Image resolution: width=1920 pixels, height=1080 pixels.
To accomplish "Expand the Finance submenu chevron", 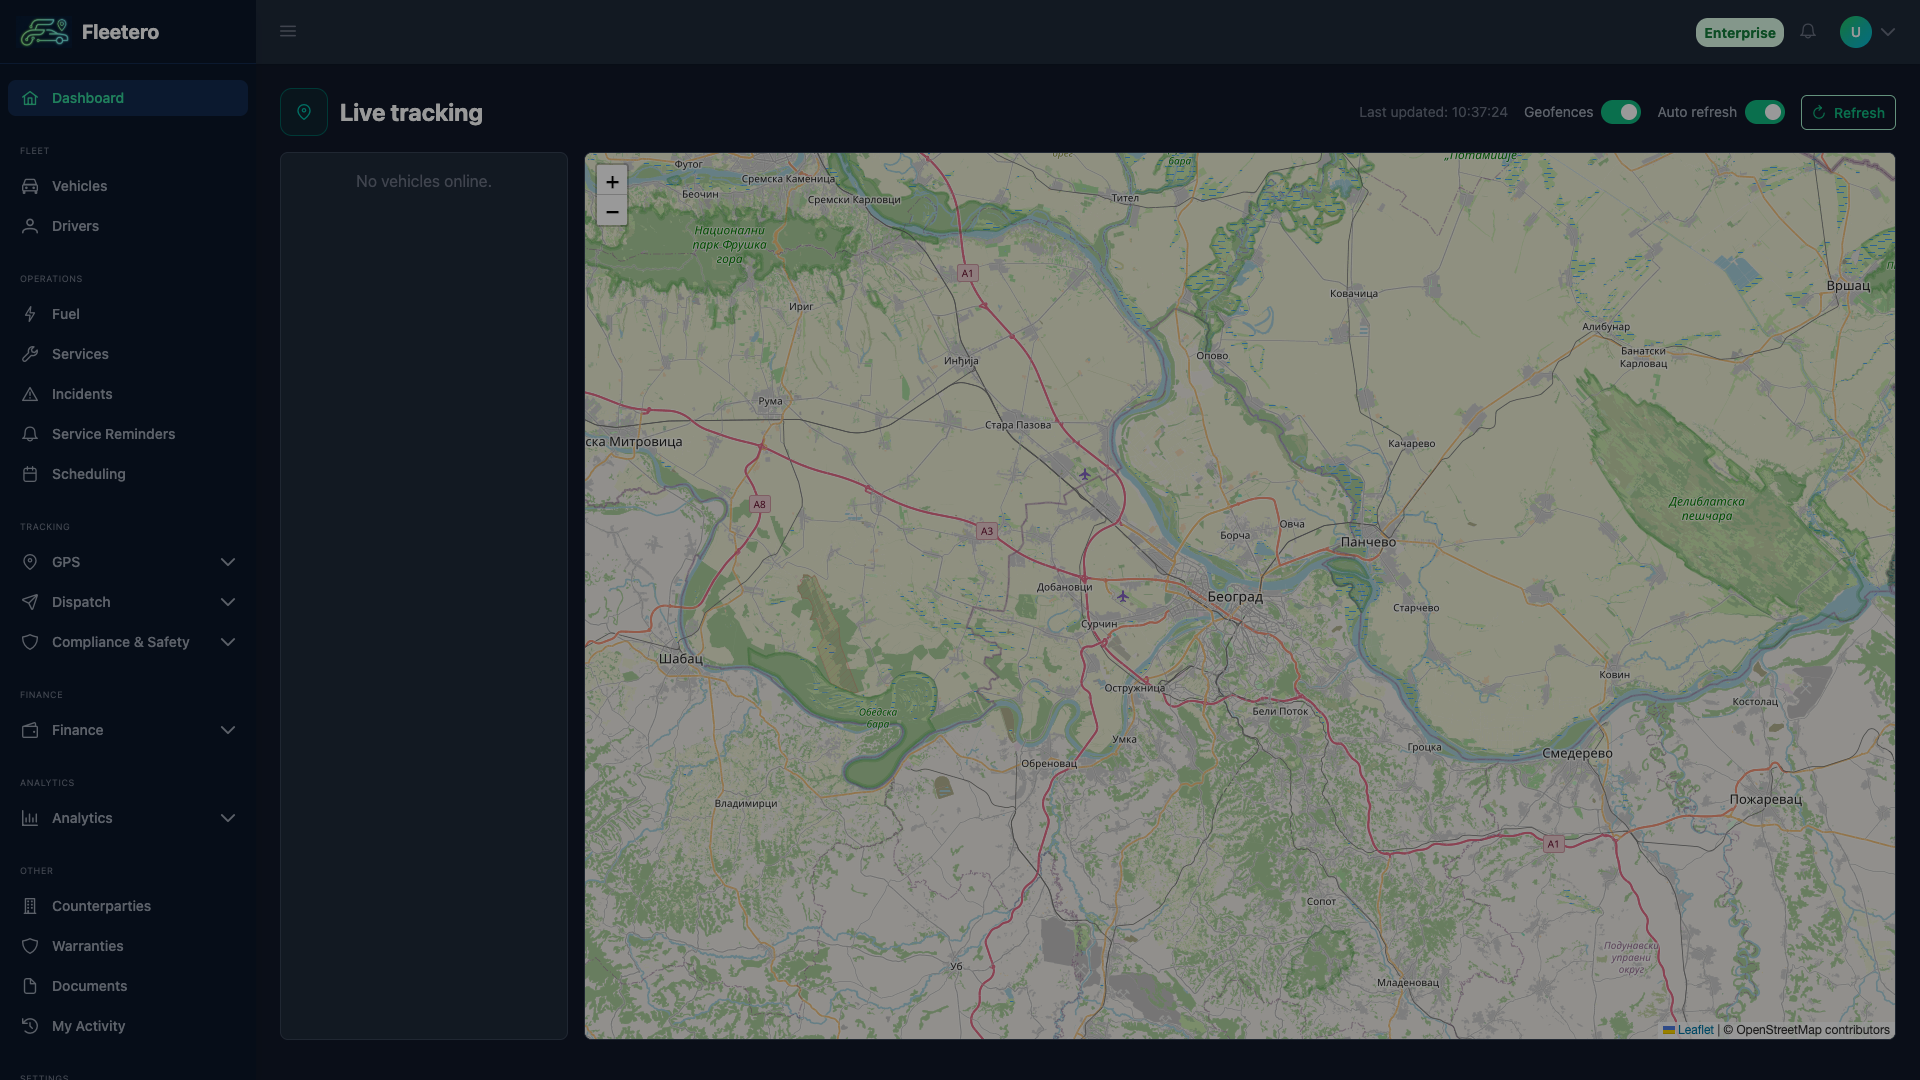I will pos(228,730).
